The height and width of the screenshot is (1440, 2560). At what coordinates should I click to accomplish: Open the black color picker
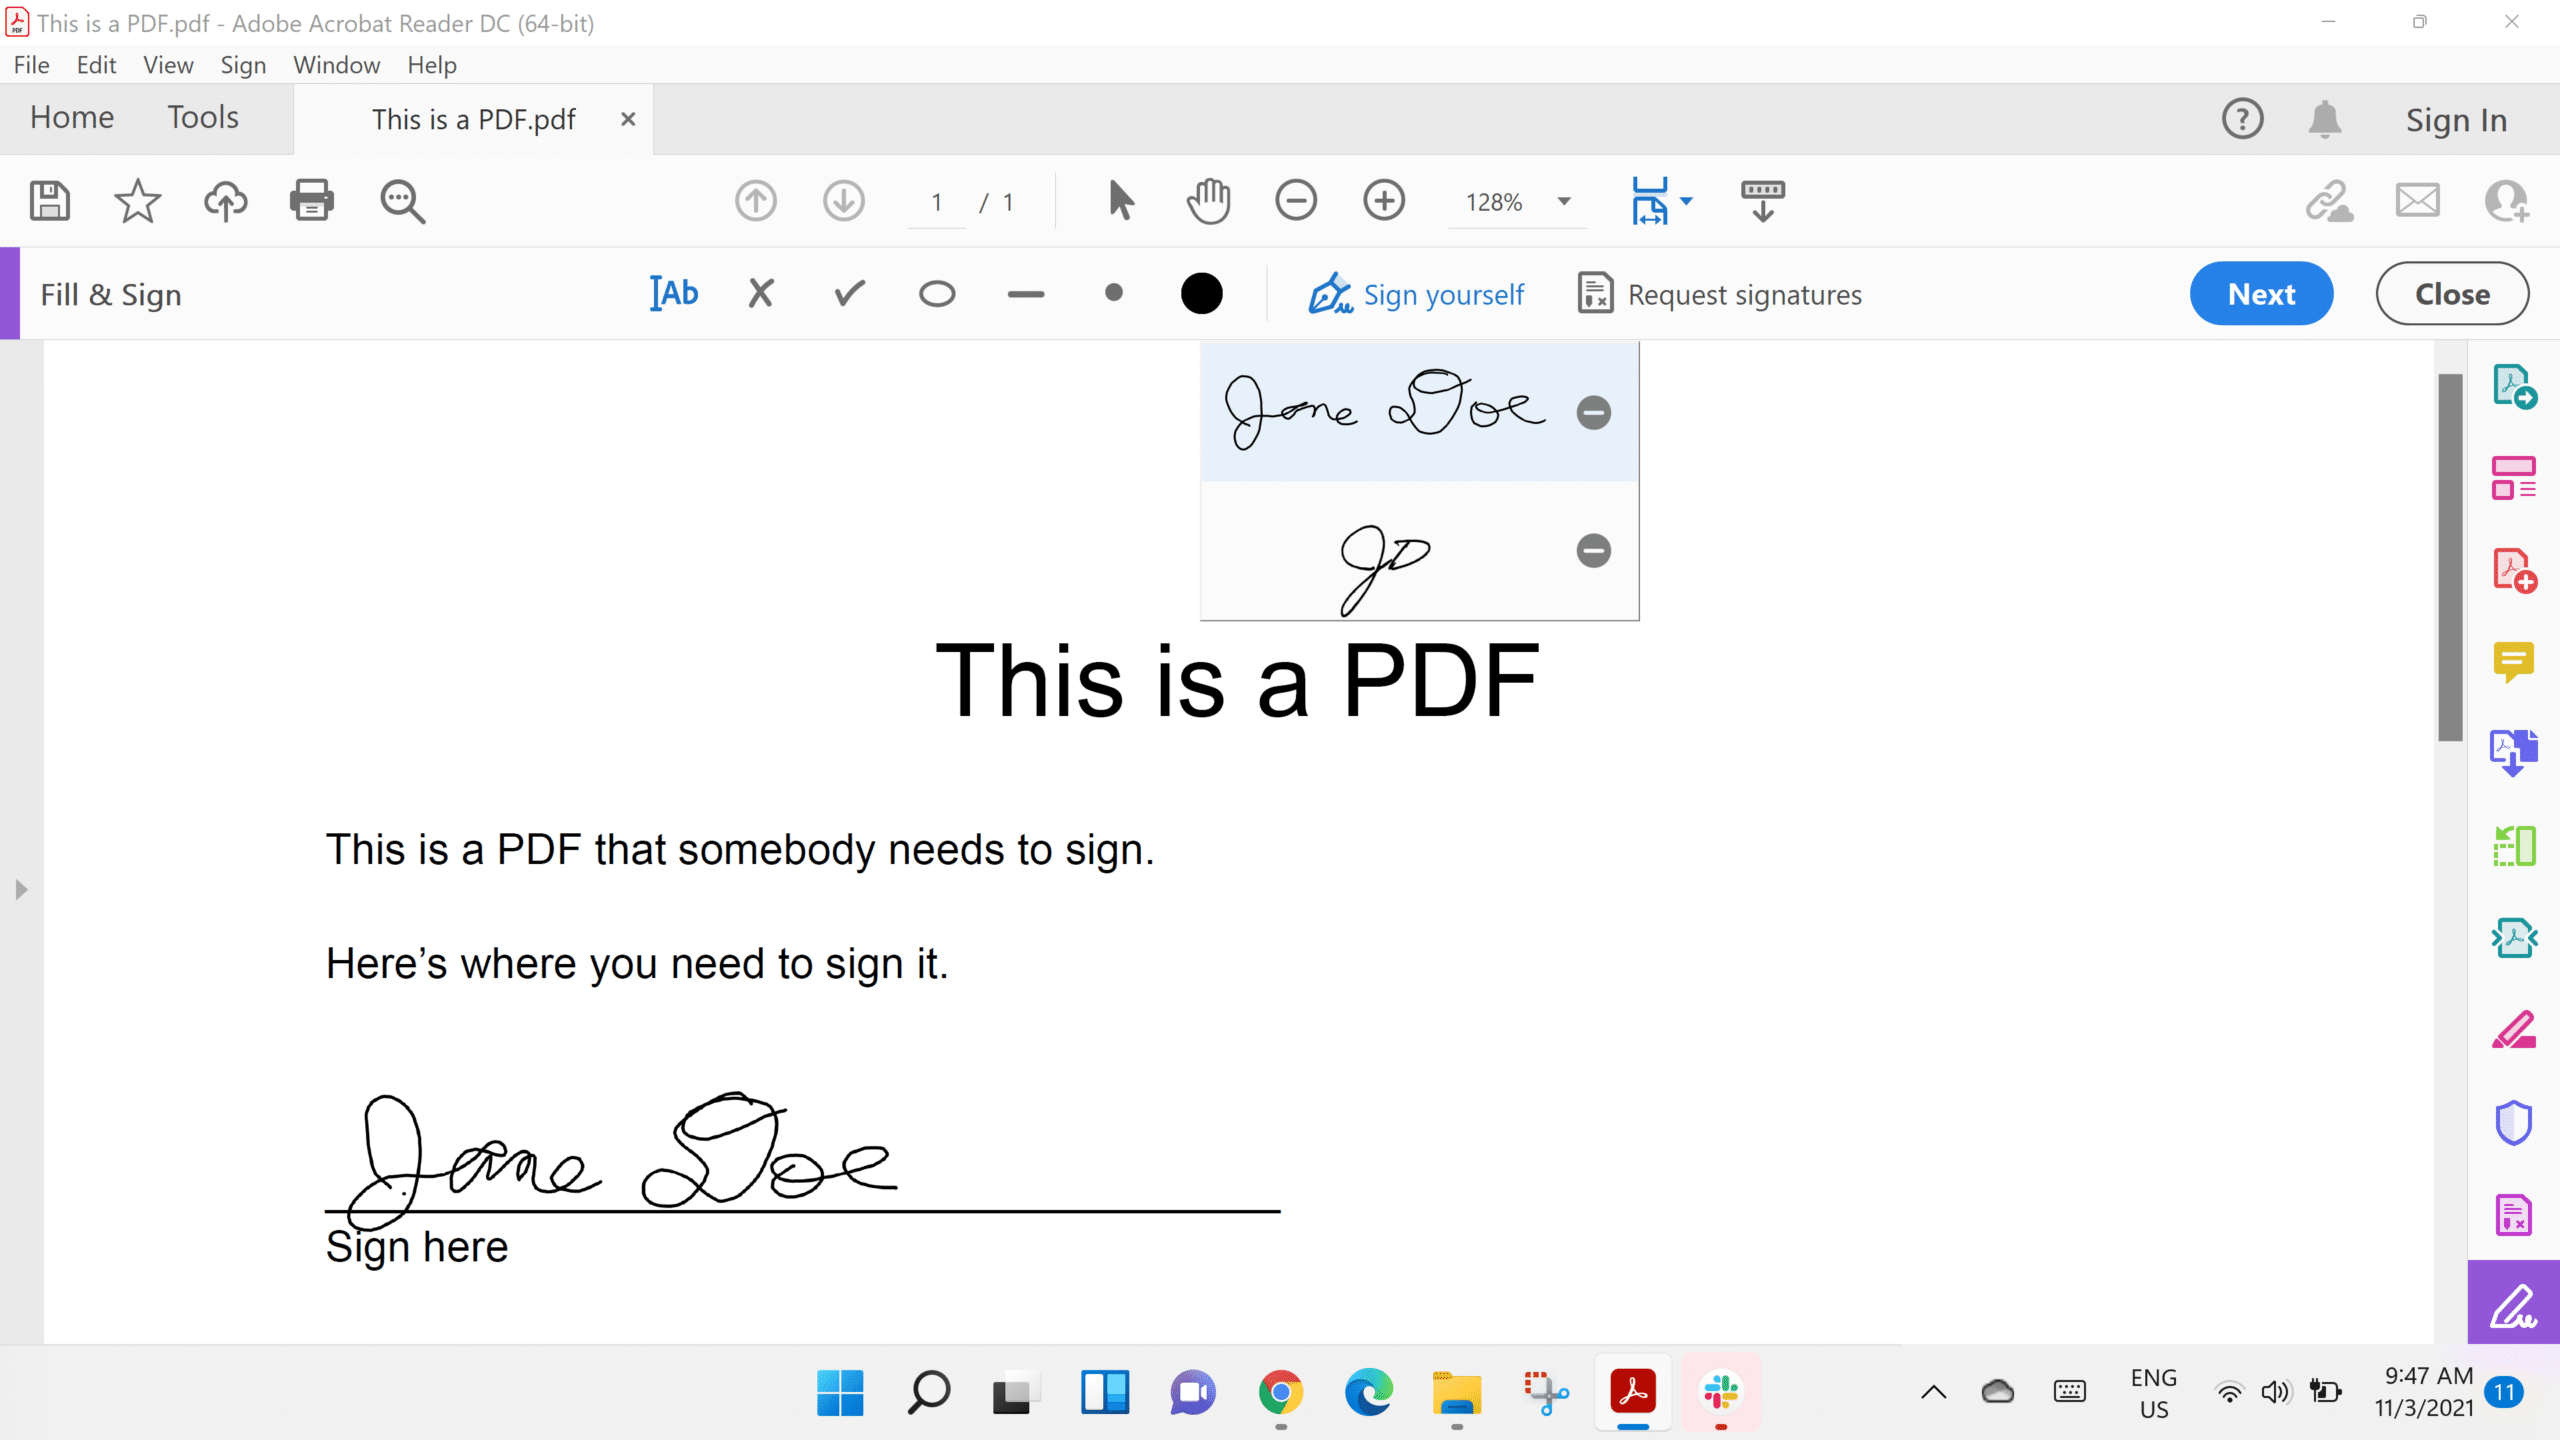[x=1201, y=294]
